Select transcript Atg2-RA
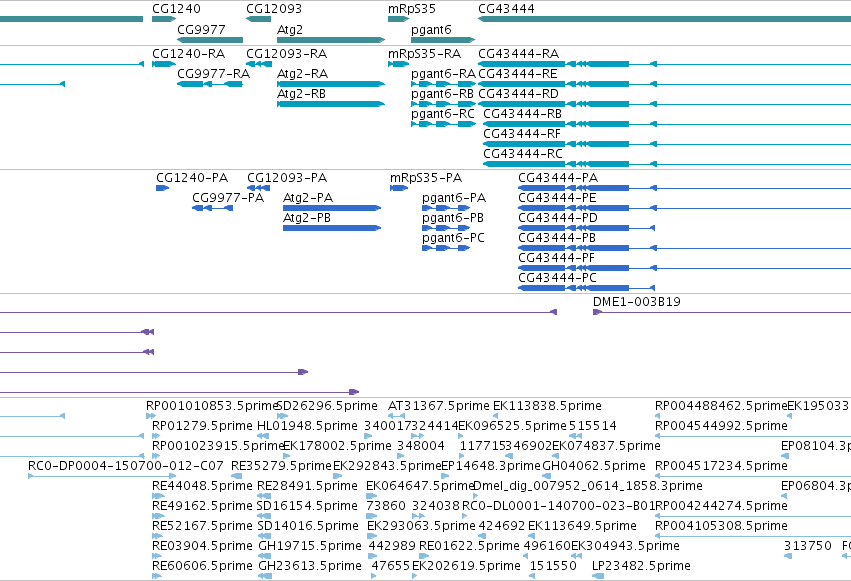Screen dimensions: 851x581 [302, 74]
